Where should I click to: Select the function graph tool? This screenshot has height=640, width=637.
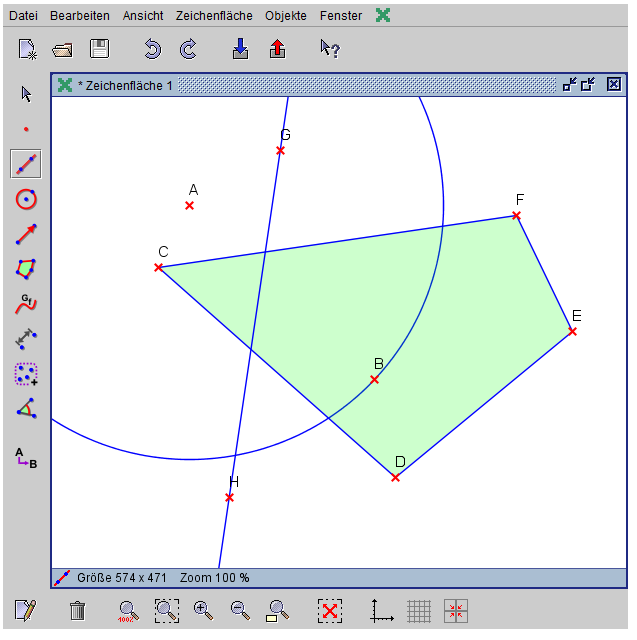click(x=26, y=304)
